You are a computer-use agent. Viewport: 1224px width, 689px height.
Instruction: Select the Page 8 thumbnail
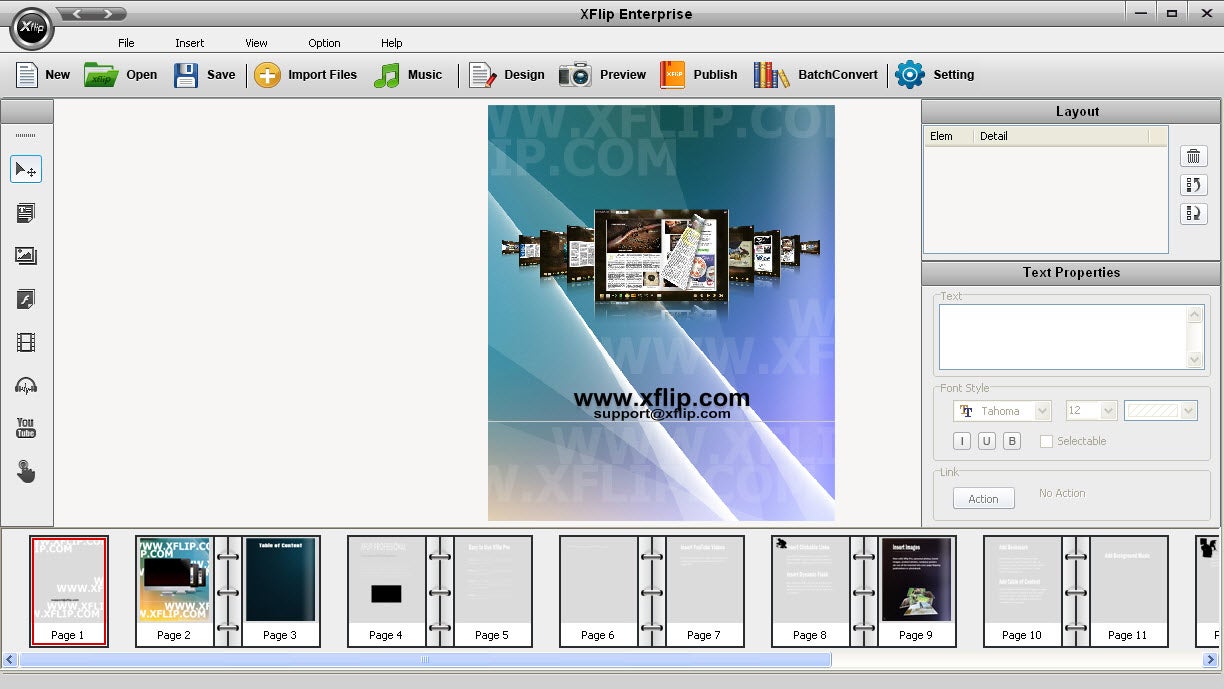810,591
